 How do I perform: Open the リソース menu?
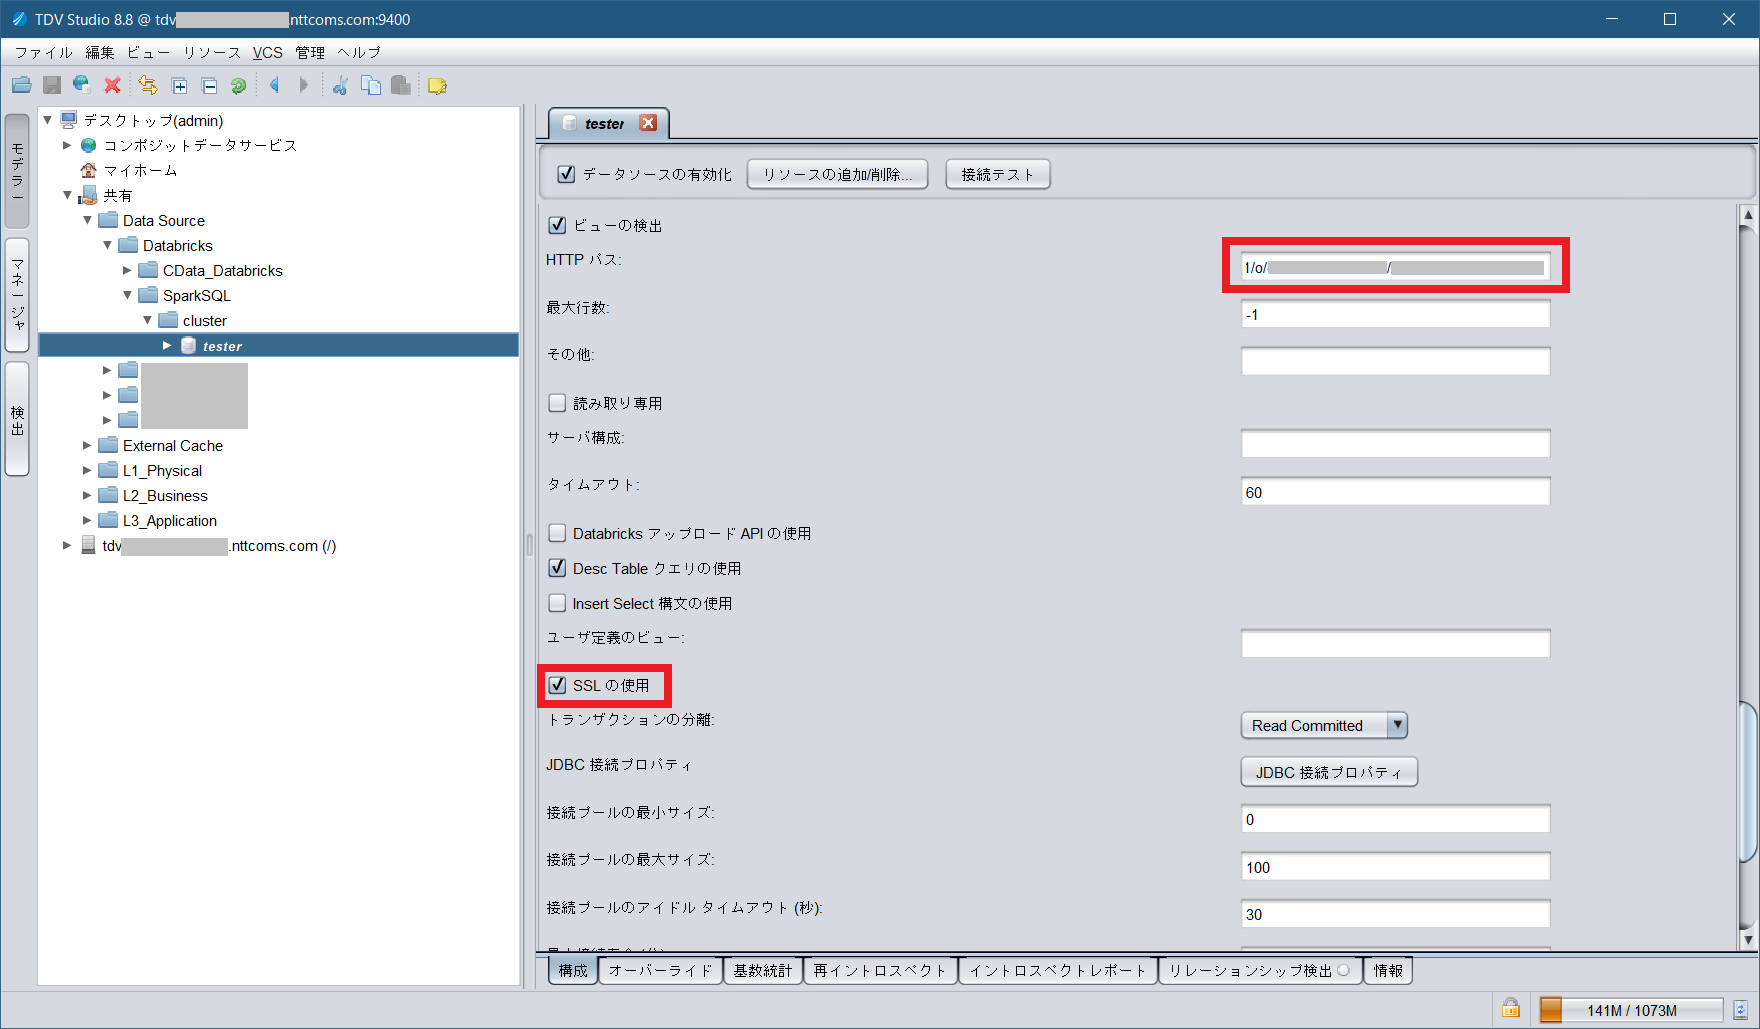(x=211, y=52)
